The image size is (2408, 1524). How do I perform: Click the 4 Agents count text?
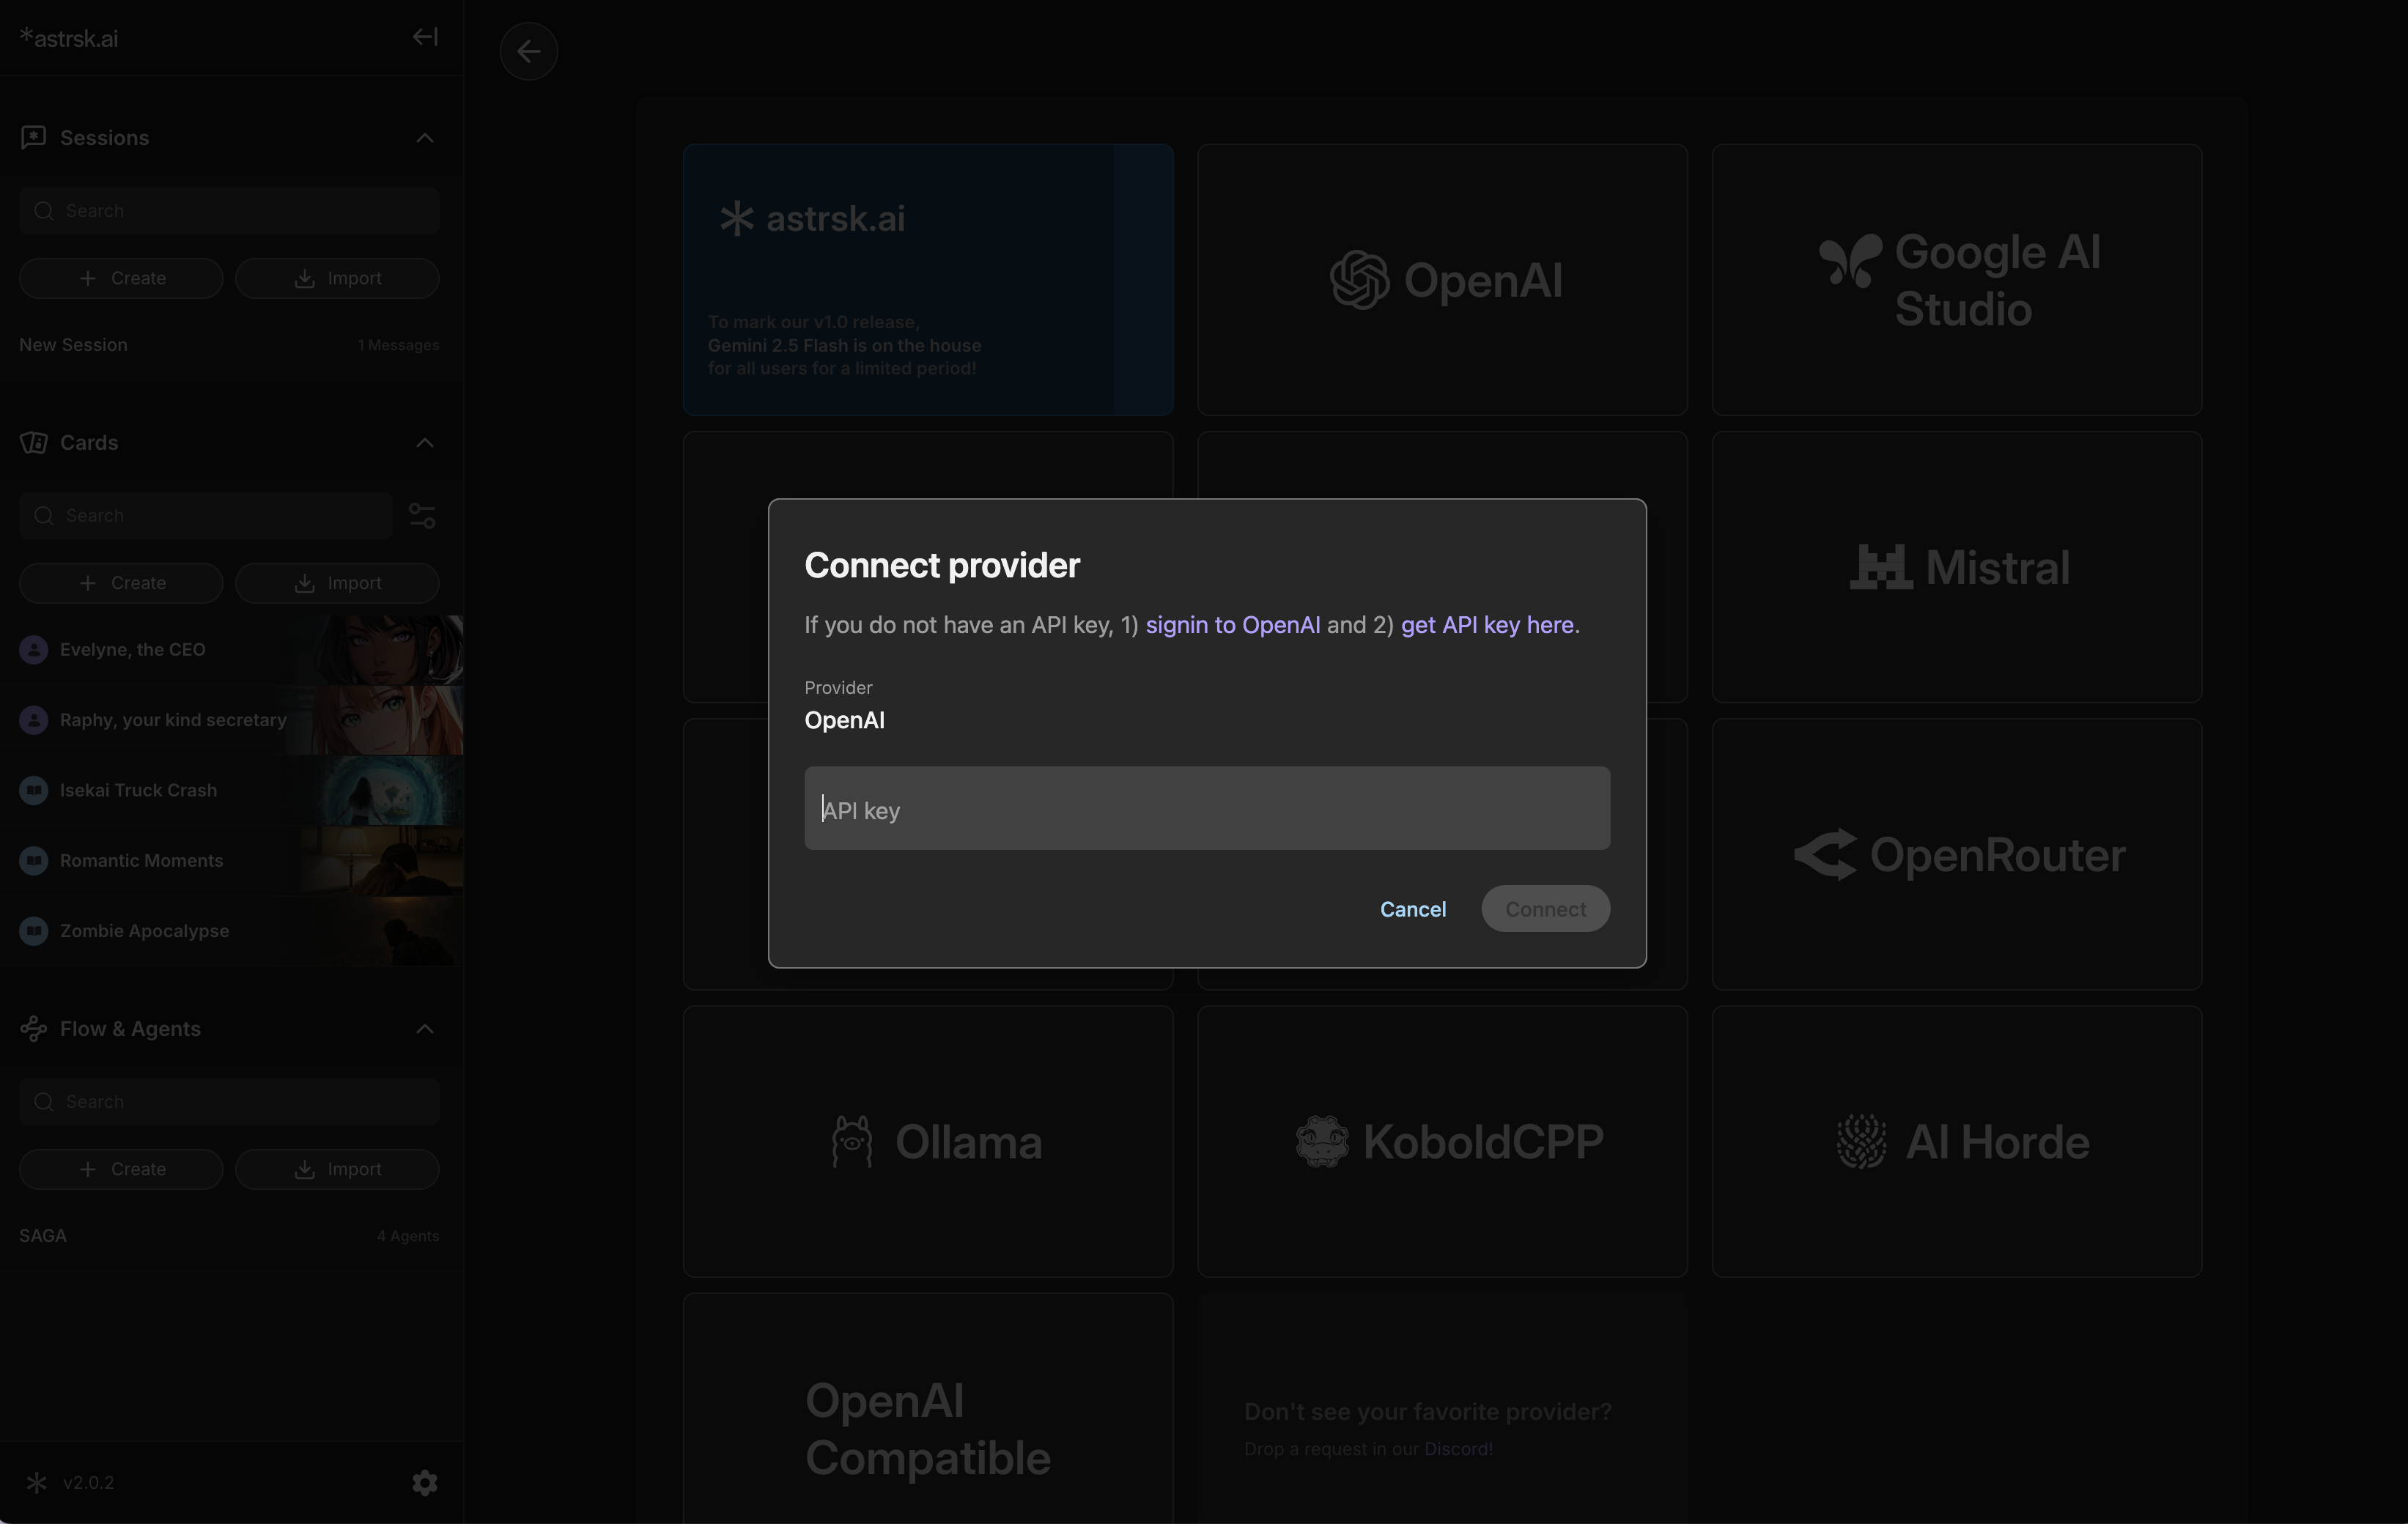[x=407, y=1236]
